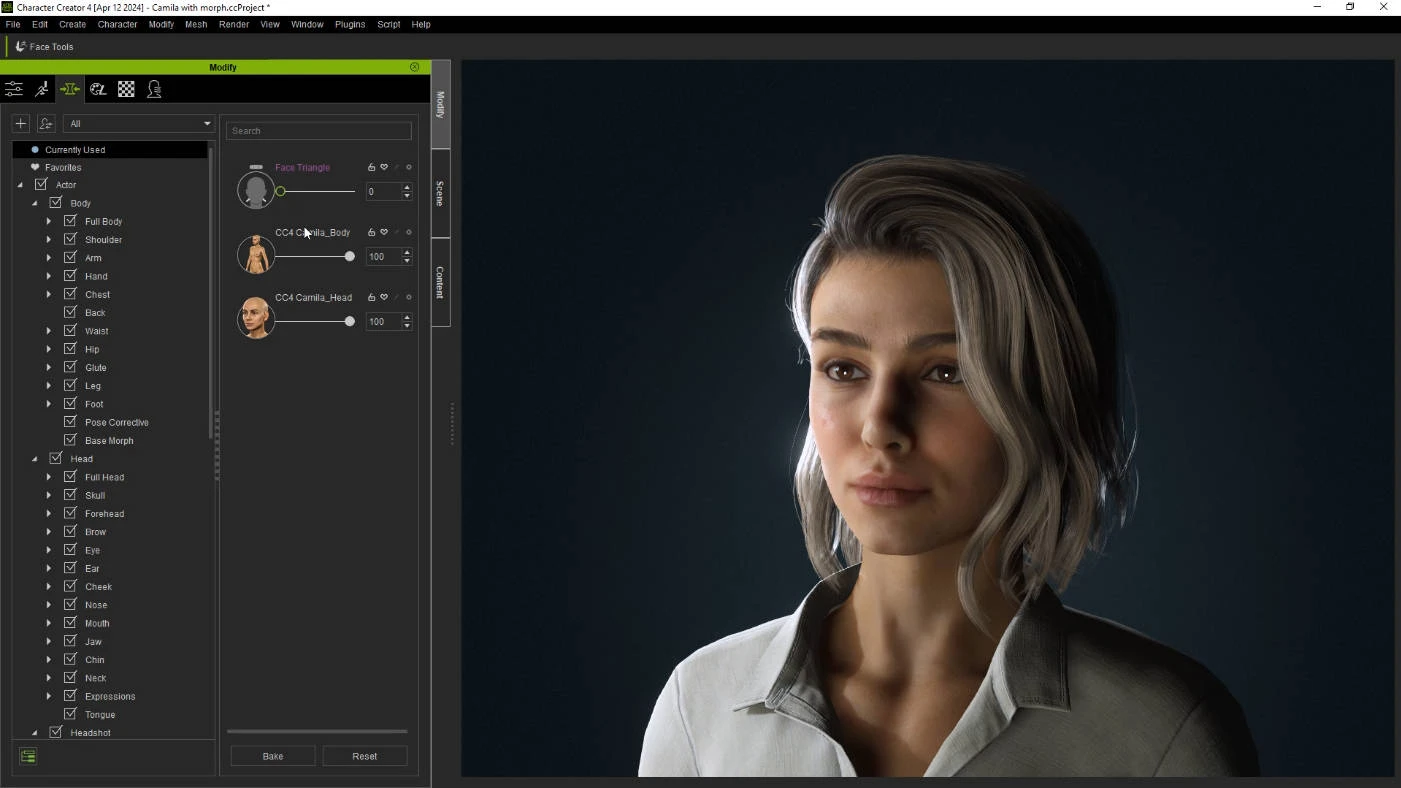Click the CC4 Camila_Head slider handle

[349, 322]
